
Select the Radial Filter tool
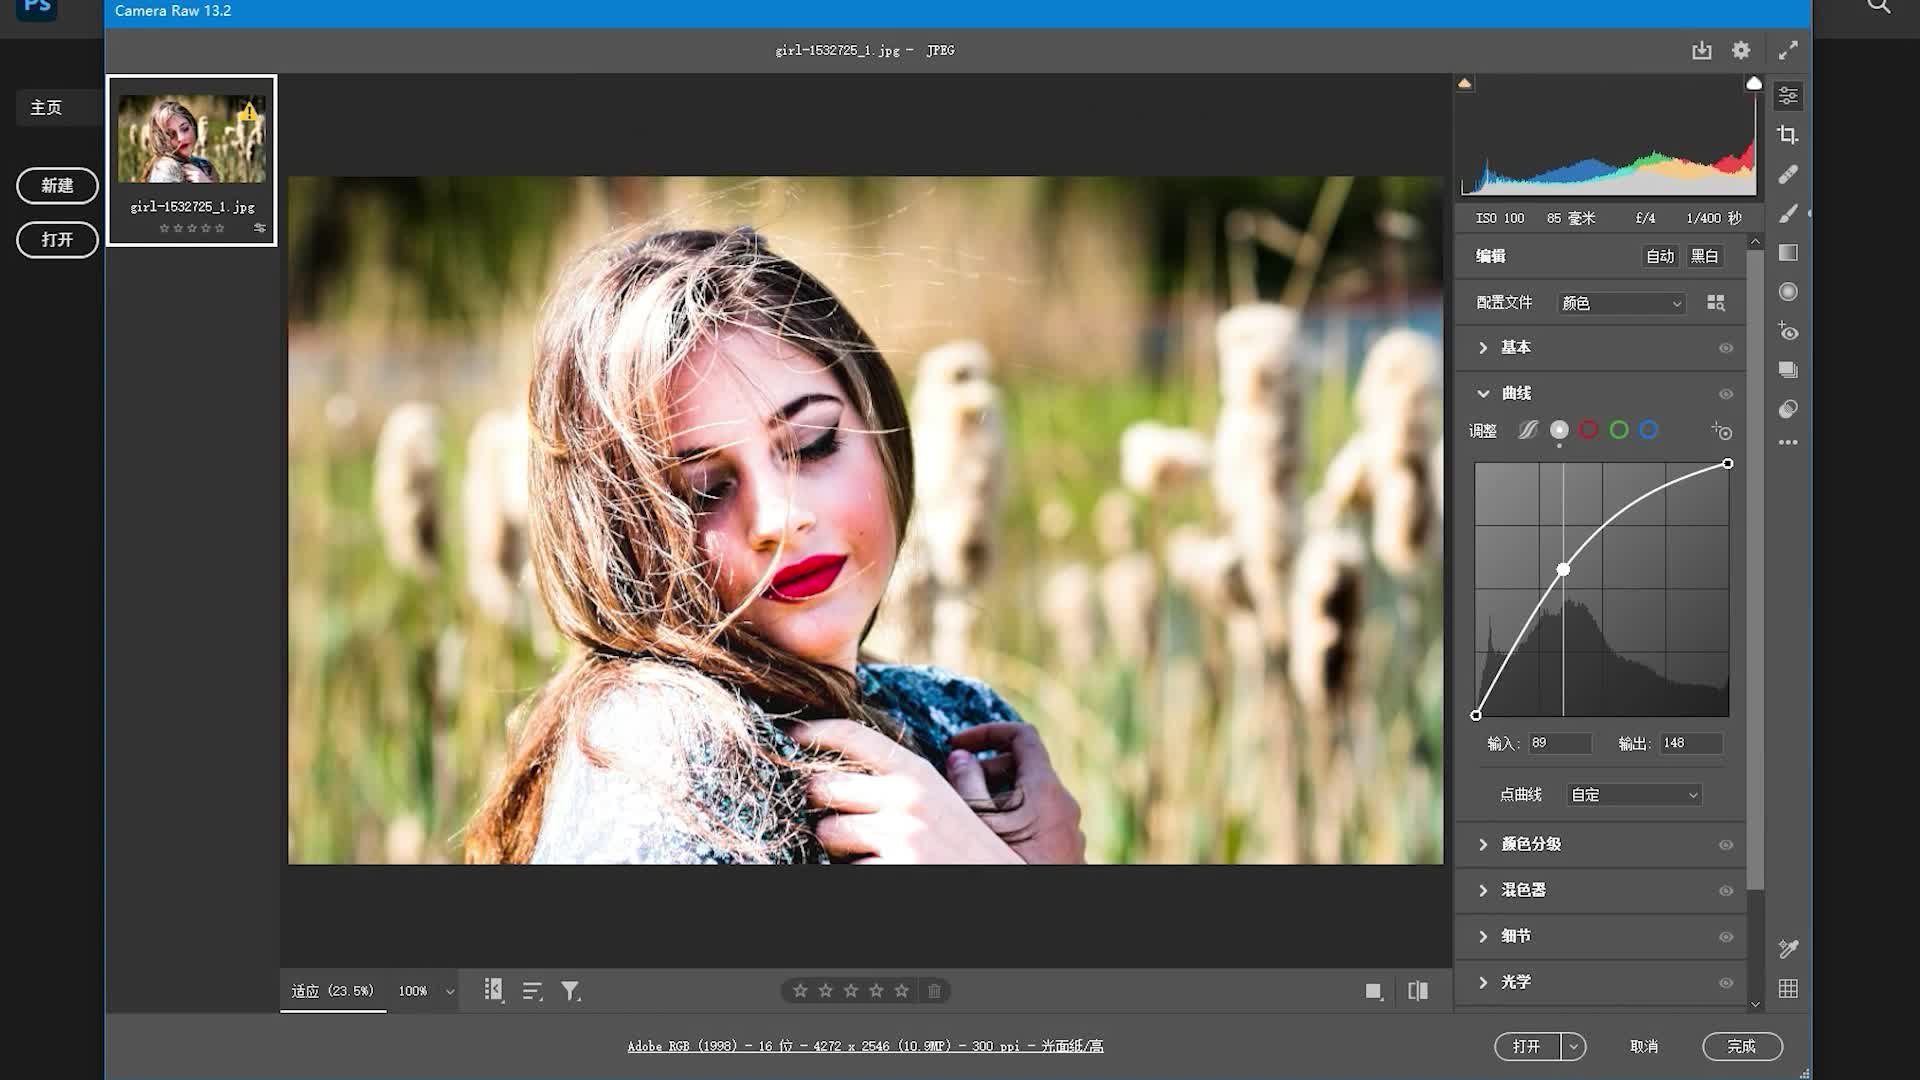point(1788,292)
